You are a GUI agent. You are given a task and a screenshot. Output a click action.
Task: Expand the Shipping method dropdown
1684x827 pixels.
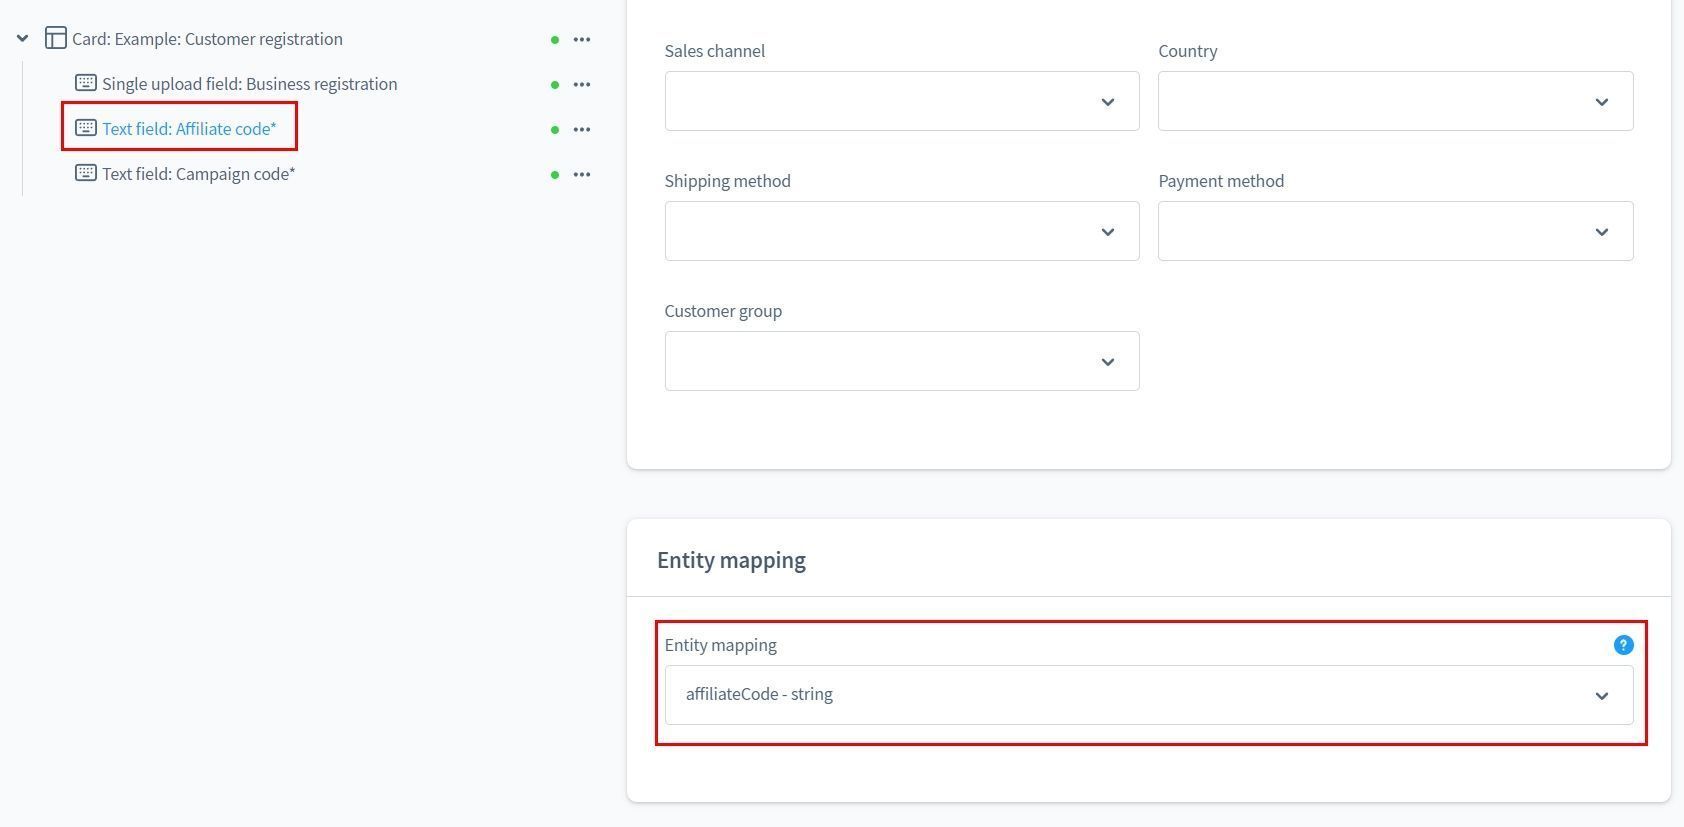pos(901,231)
